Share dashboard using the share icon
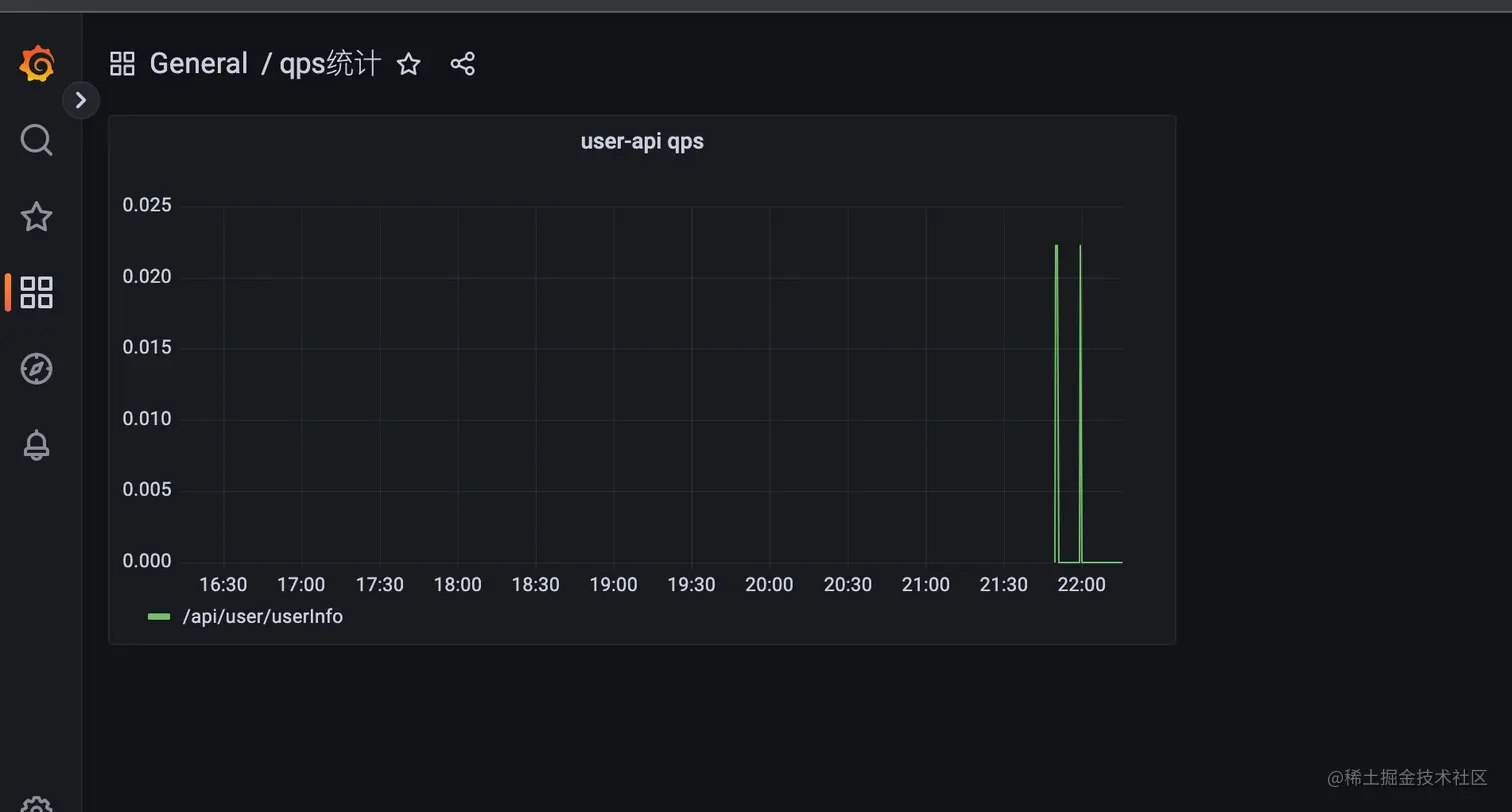1512x812 pixels. click(462, 64)
